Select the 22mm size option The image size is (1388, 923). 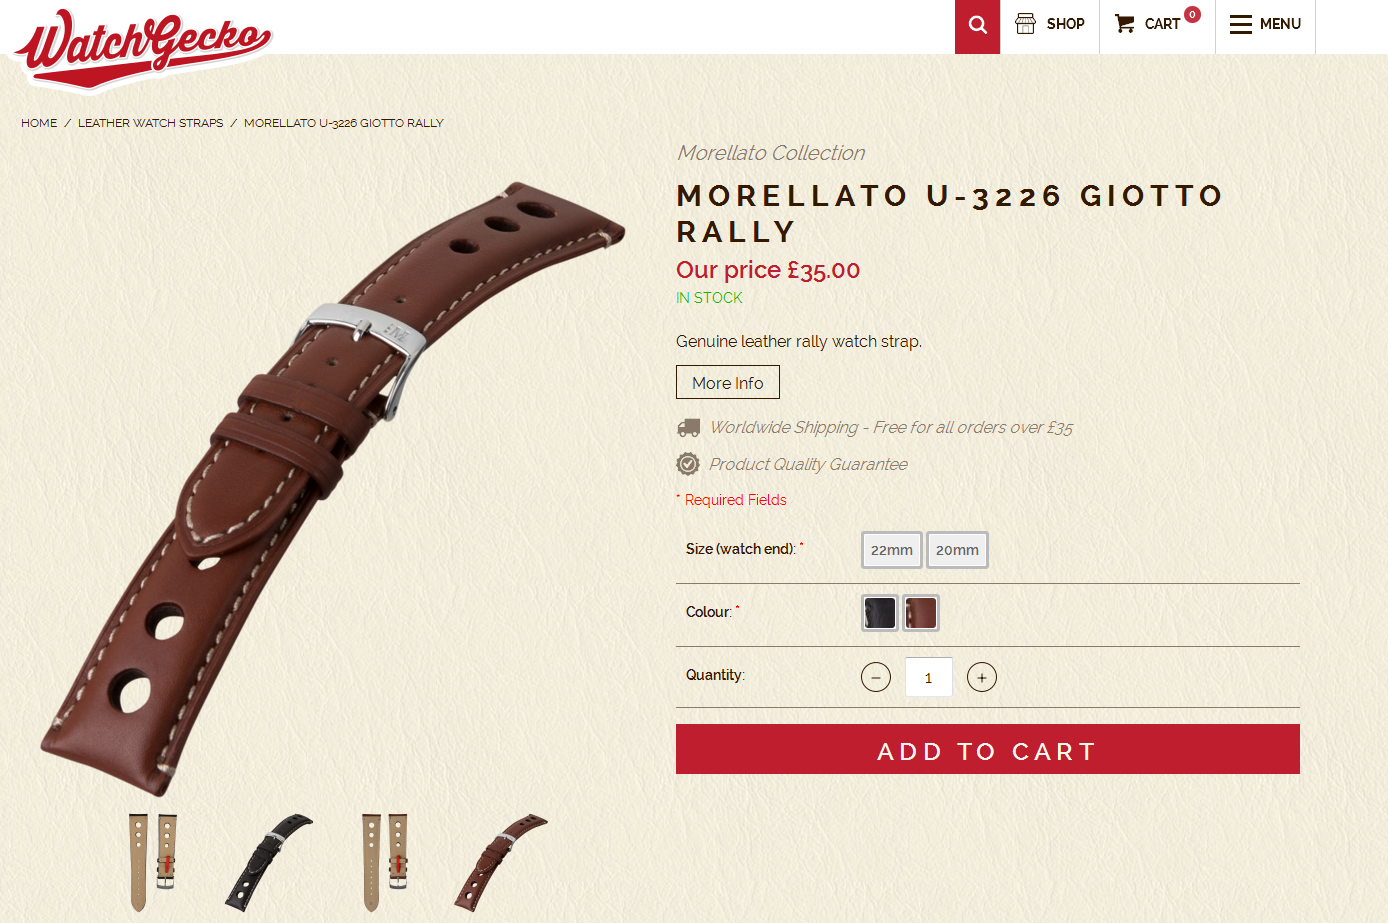[892, 550]
